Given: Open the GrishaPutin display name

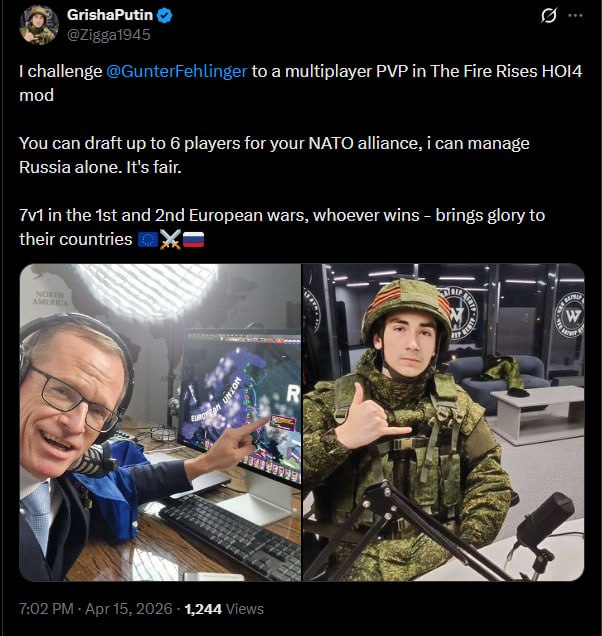Looking at the screenshot, I should coord(110,16).
